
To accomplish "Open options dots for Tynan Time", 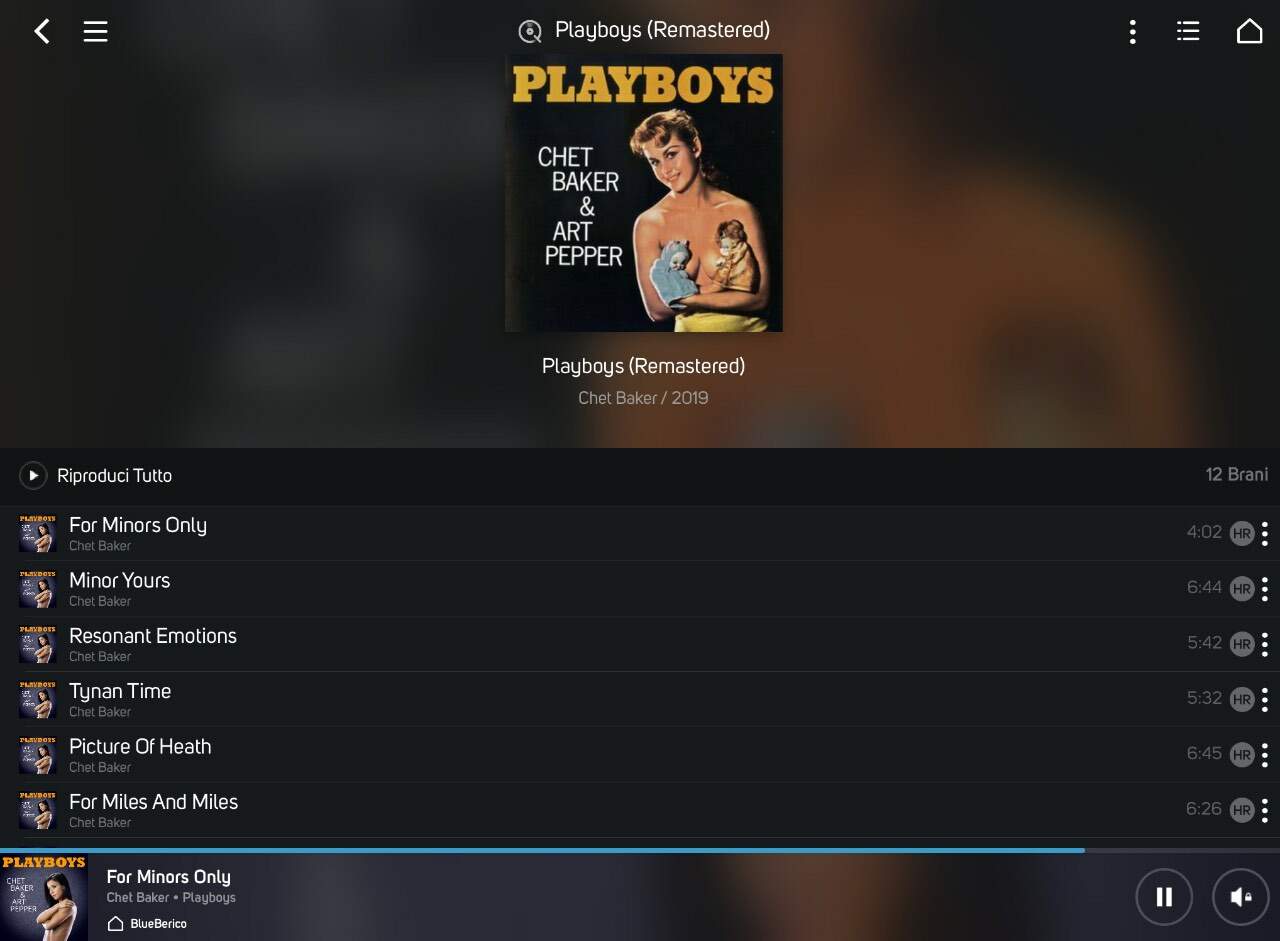I will tap(1265, 699).
